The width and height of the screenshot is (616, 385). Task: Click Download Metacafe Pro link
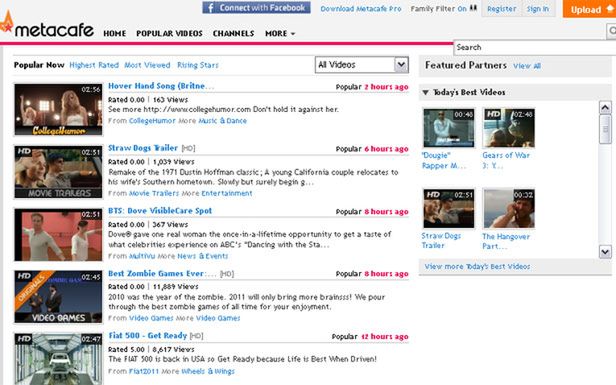pyautogui.click(x=361, y=9)
